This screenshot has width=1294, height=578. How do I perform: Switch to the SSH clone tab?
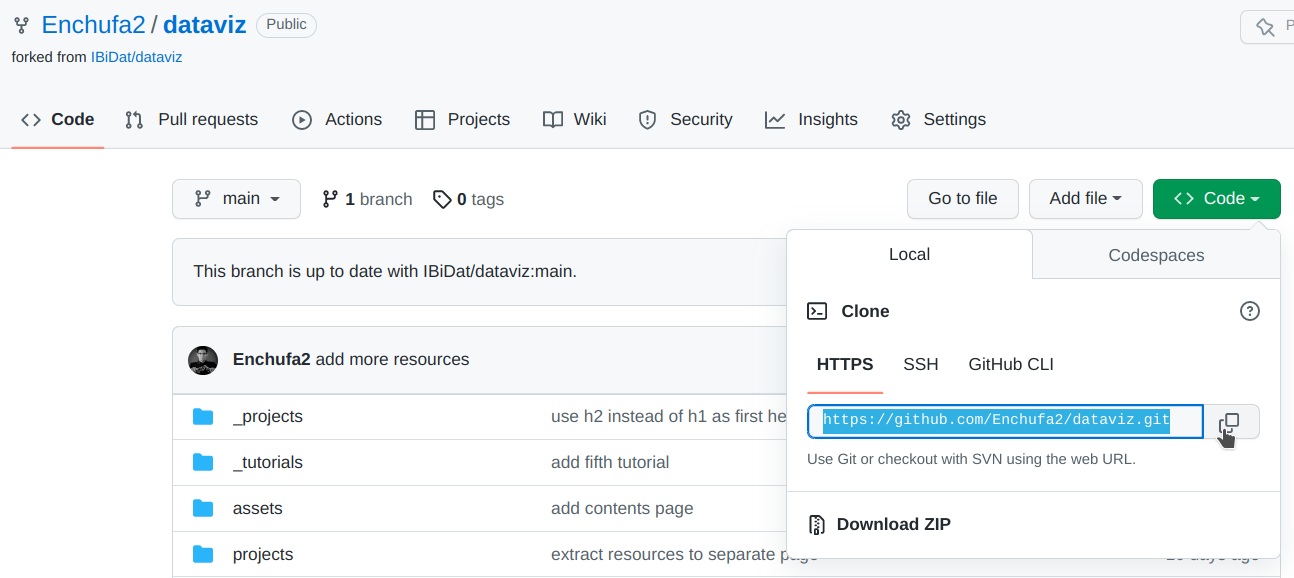coord(921,364)
